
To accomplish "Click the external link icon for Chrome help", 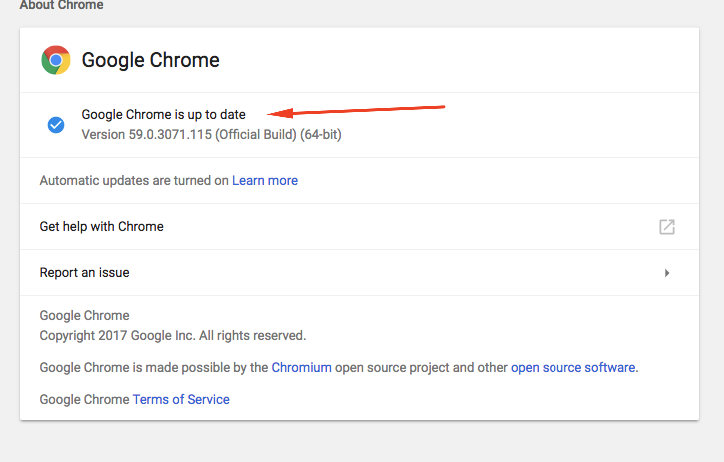I will 666,227.
